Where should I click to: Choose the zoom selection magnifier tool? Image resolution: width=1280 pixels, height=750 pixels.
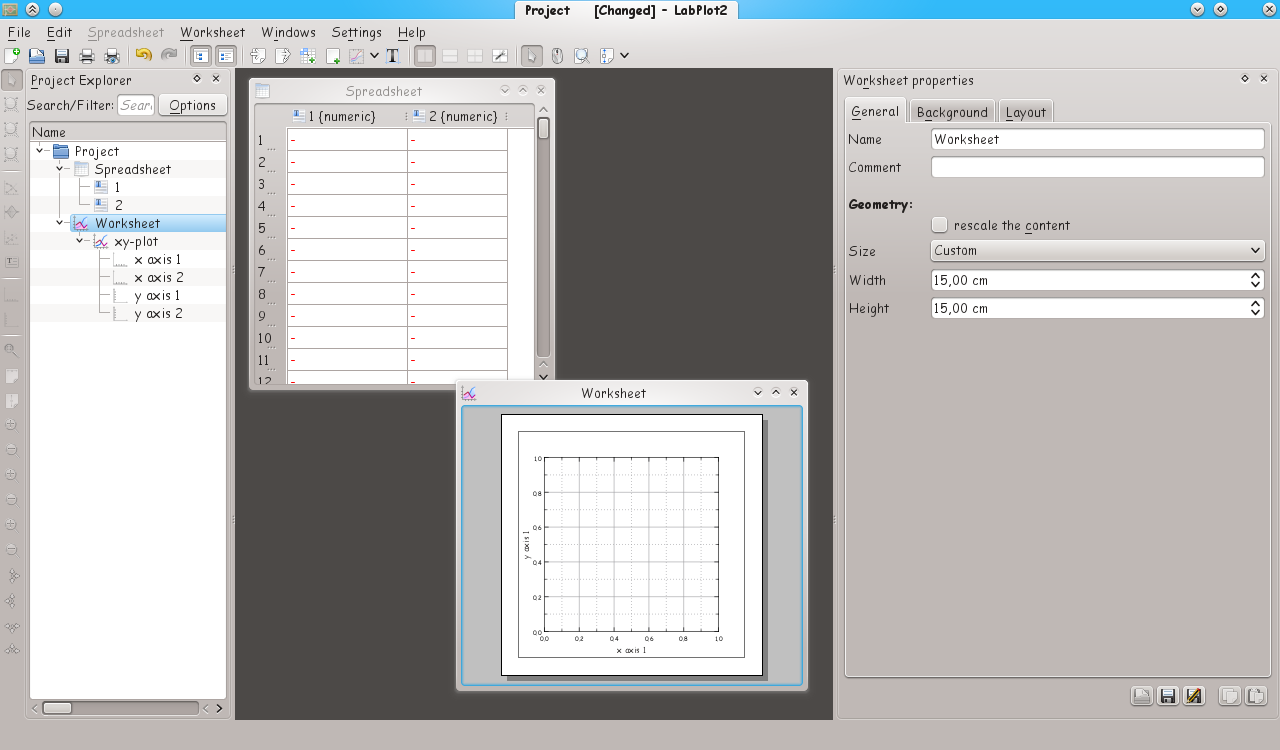point(581,56)
